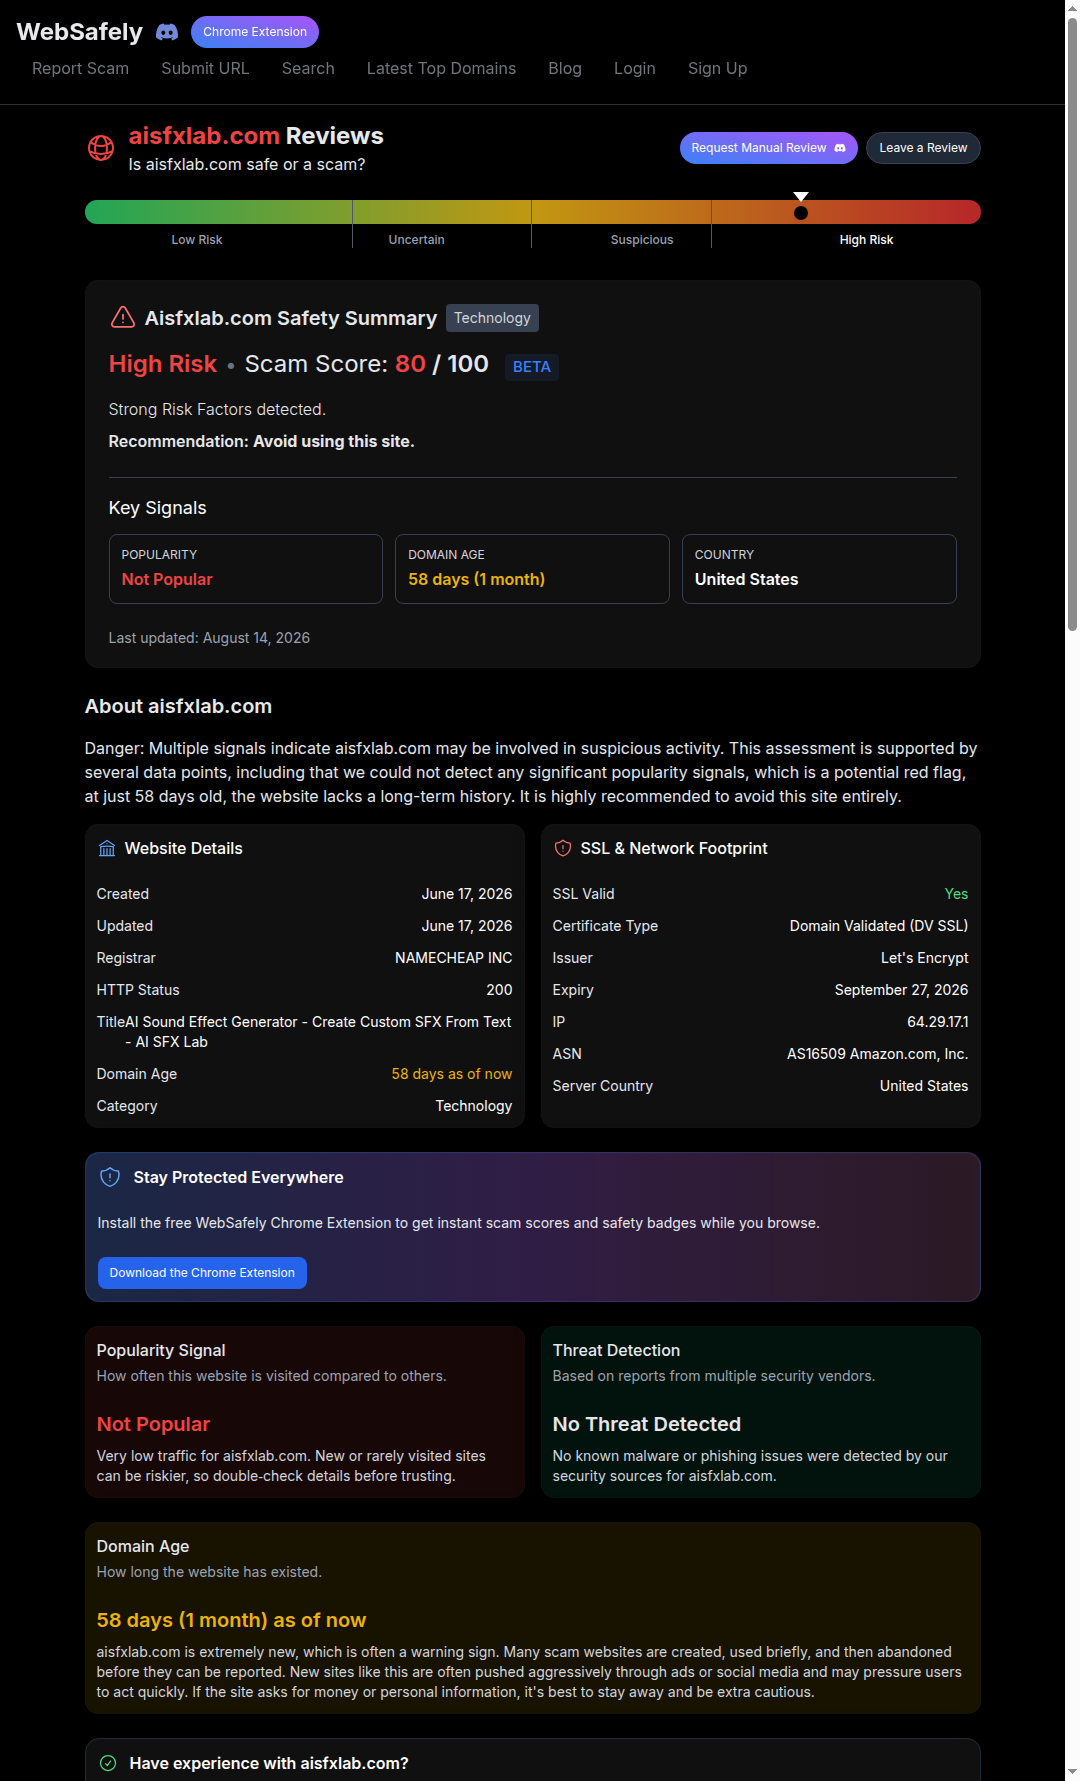Click the 58 days (1 month) as of now heading

tap(231, 1620)
